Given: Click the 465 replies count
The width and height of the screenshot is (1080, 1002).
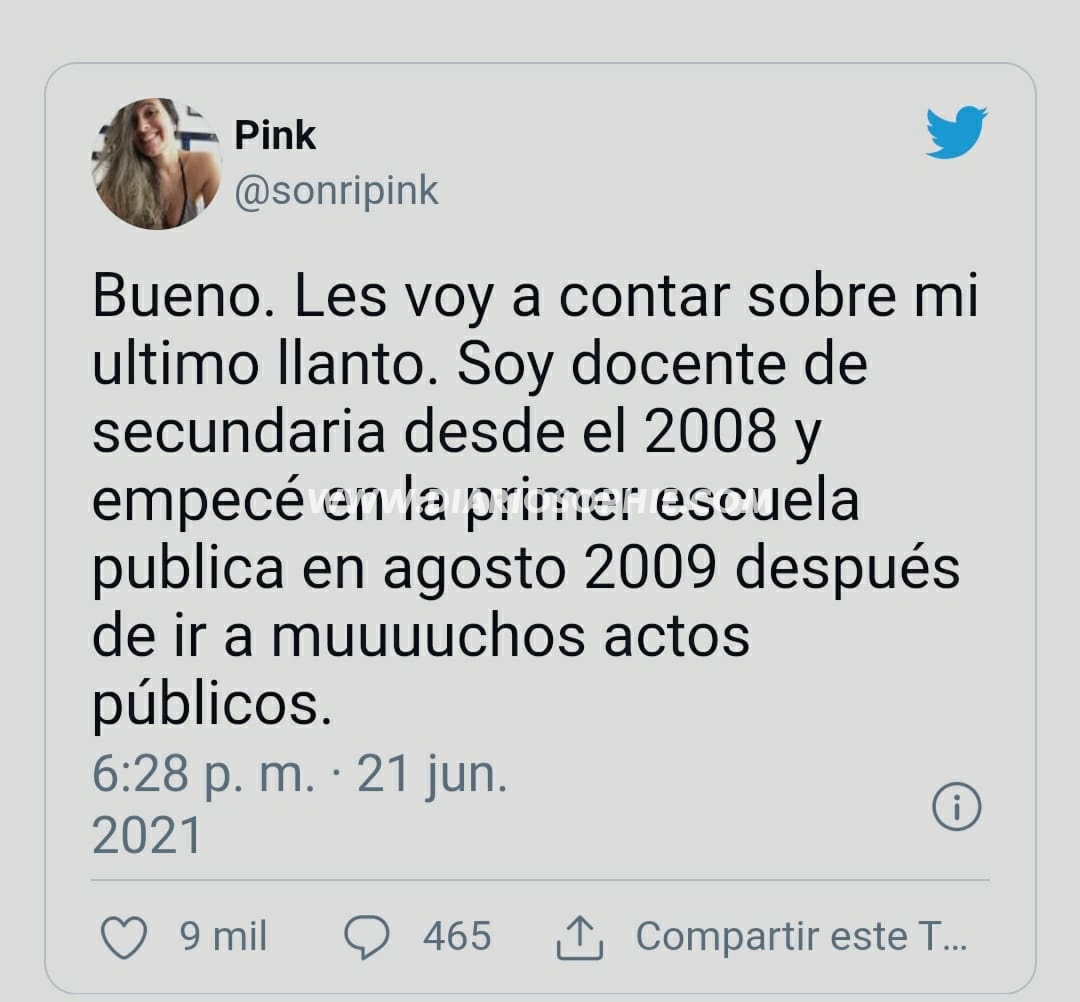Looking at the screenshot, I should [457, 937].
